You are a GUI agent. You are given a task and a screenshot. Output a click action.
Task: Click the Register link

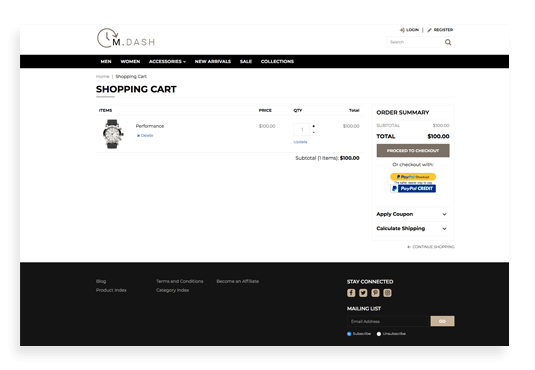coord(440,30)
